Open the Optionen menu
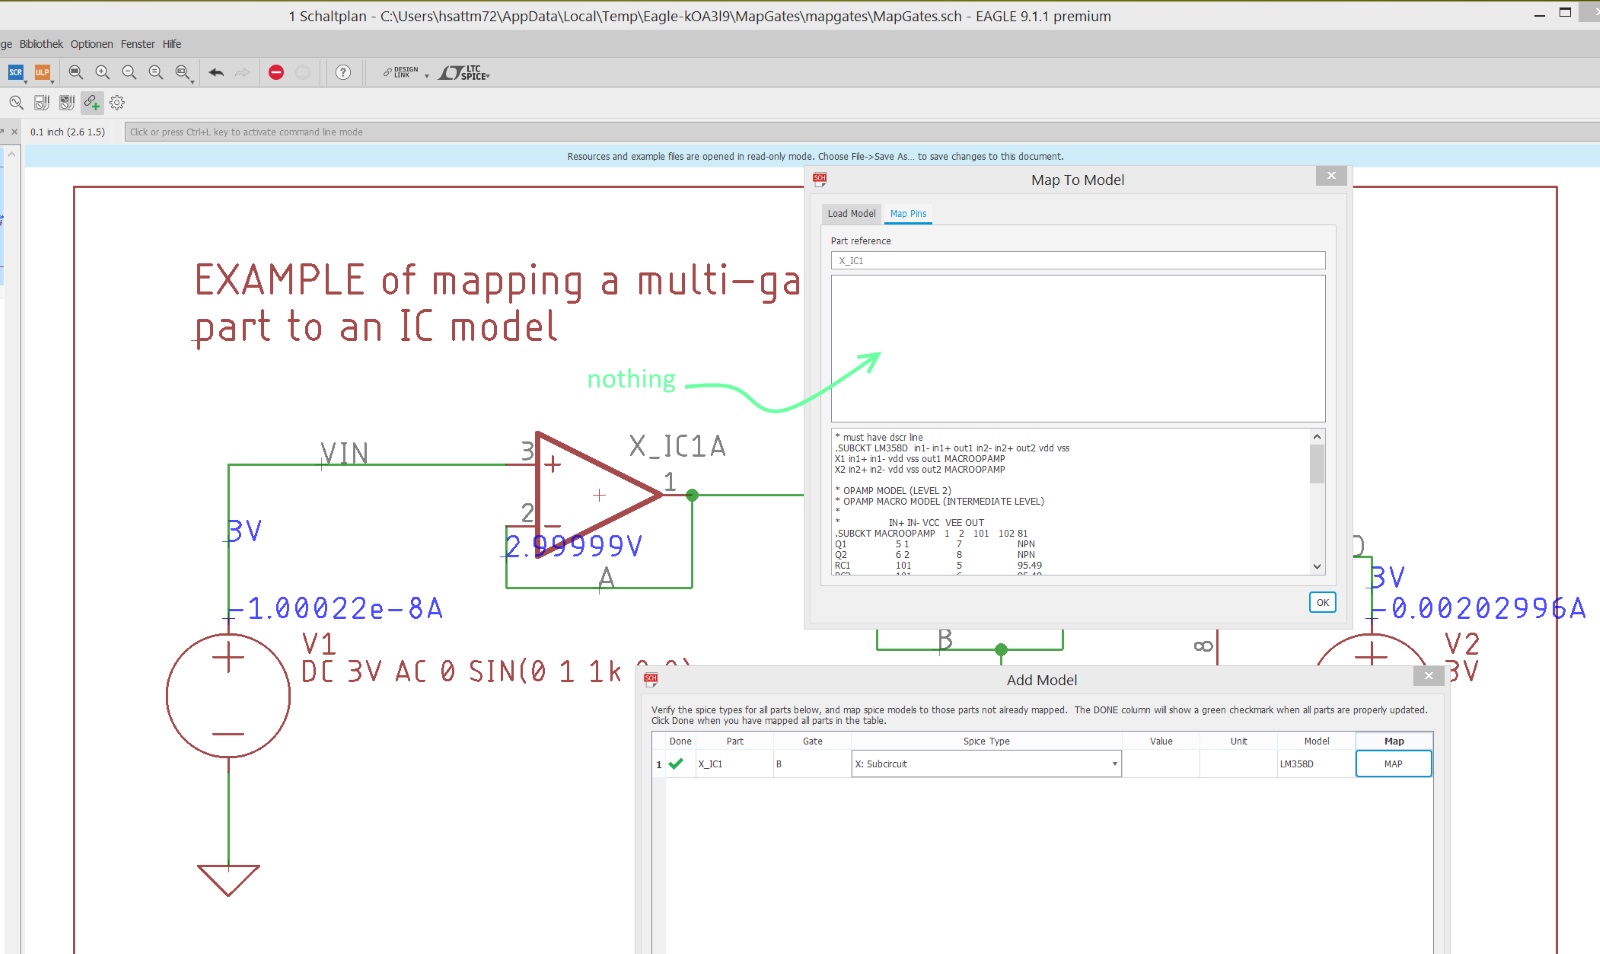Viewport: 1600px width, 954px height. pos(91,43)
